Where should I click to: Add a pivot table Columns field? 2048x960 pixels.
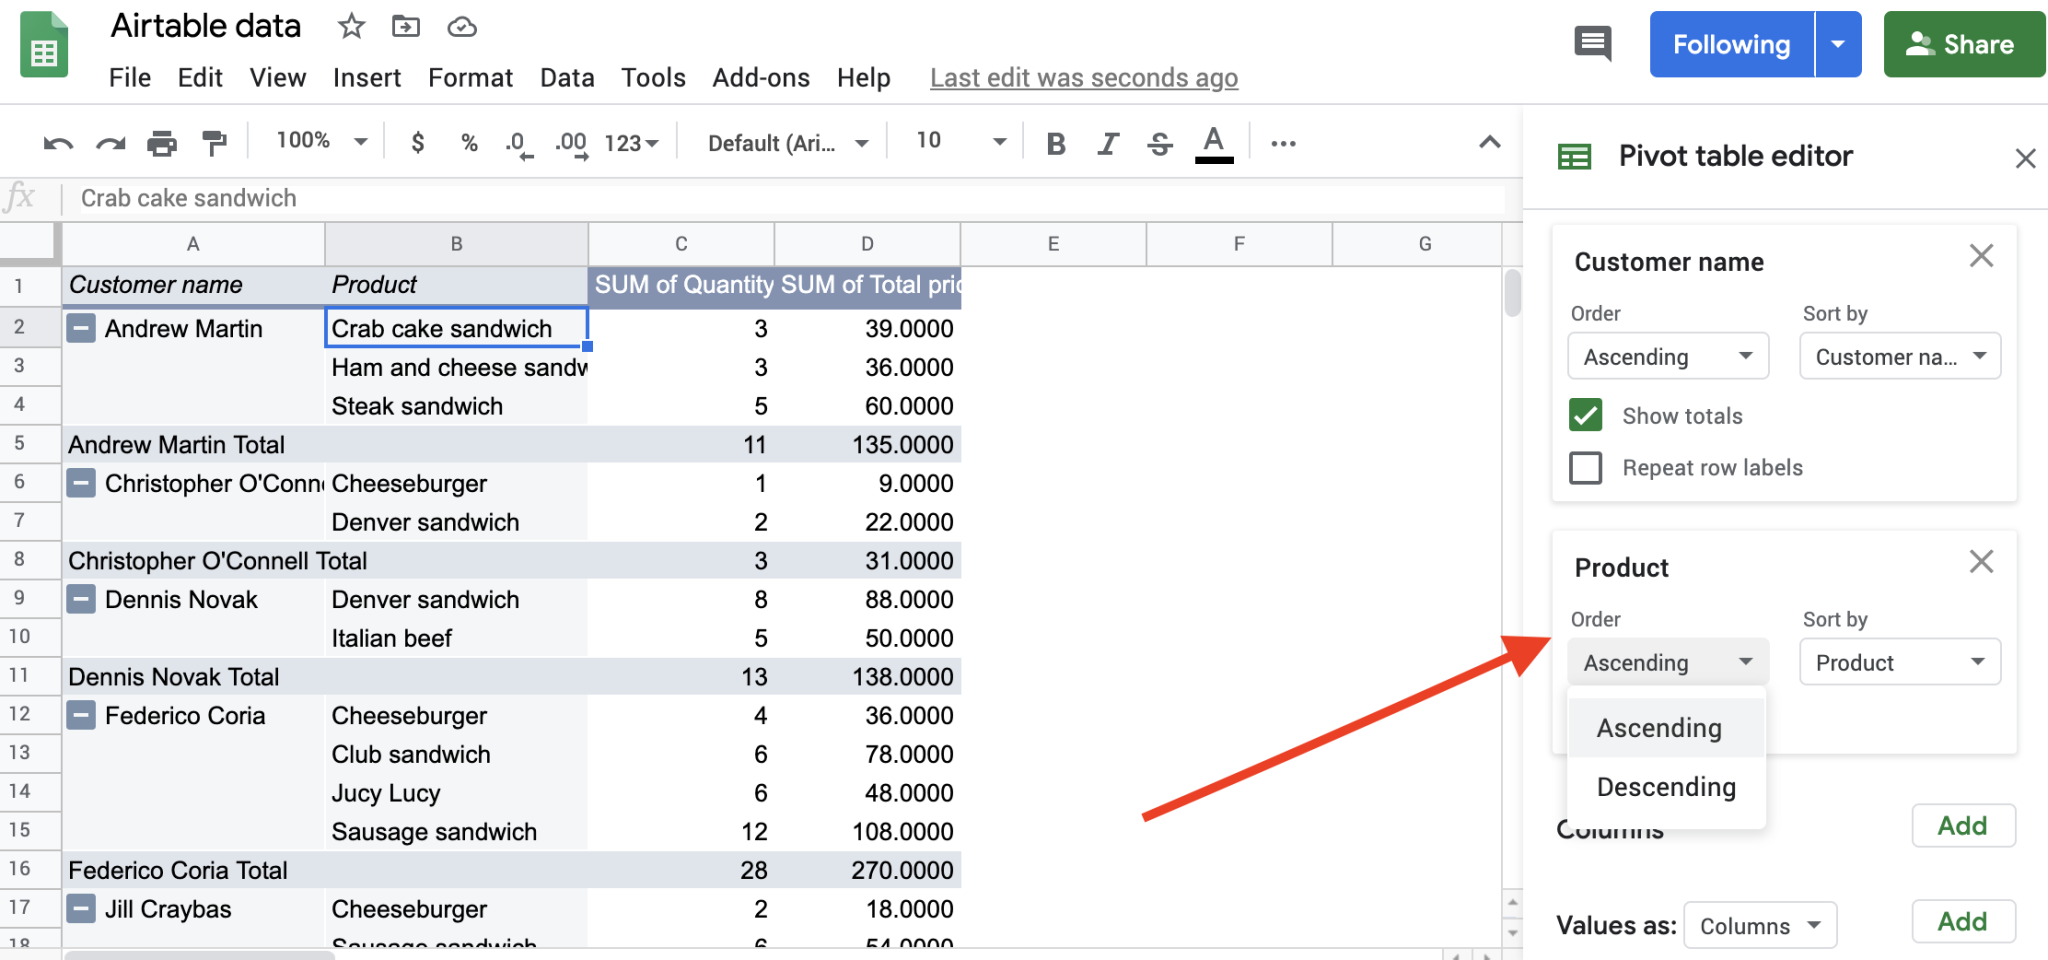[1962, 825]
